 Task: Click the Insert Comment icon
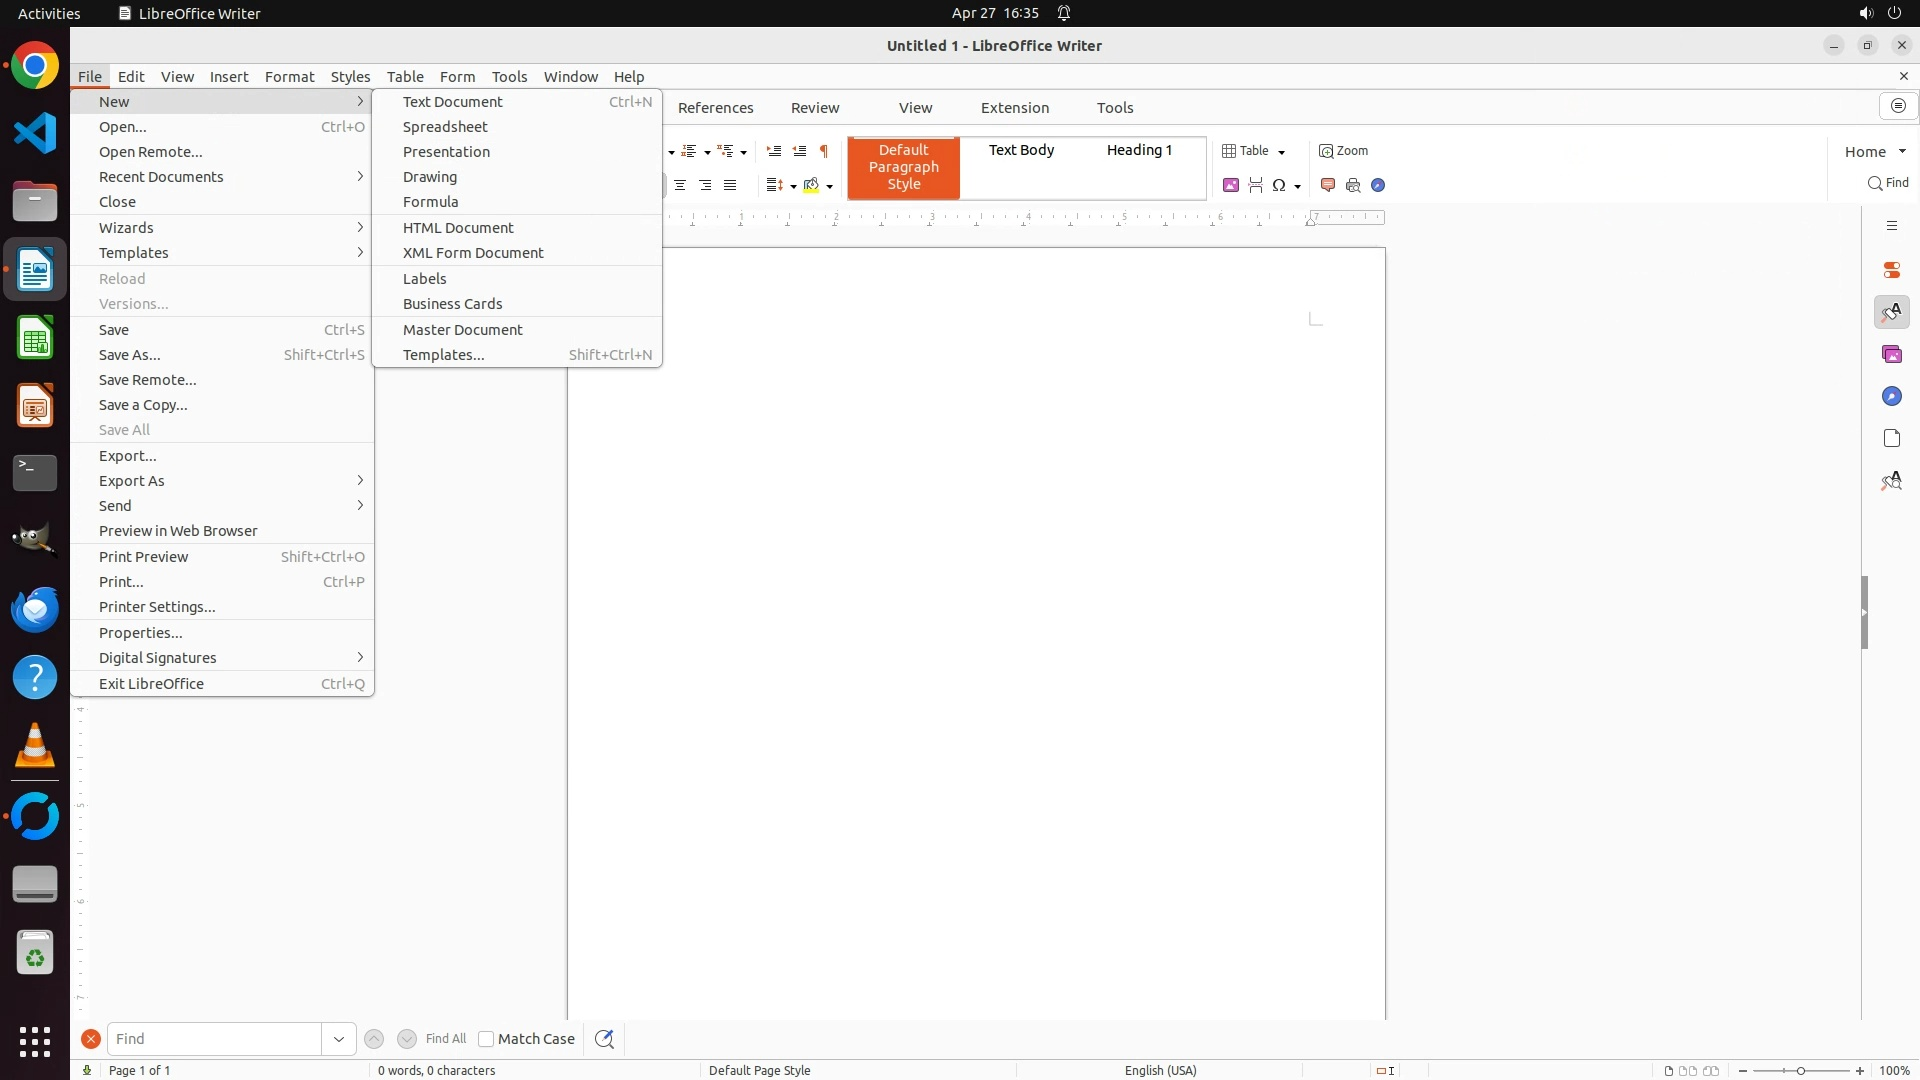click(1328, 185)
